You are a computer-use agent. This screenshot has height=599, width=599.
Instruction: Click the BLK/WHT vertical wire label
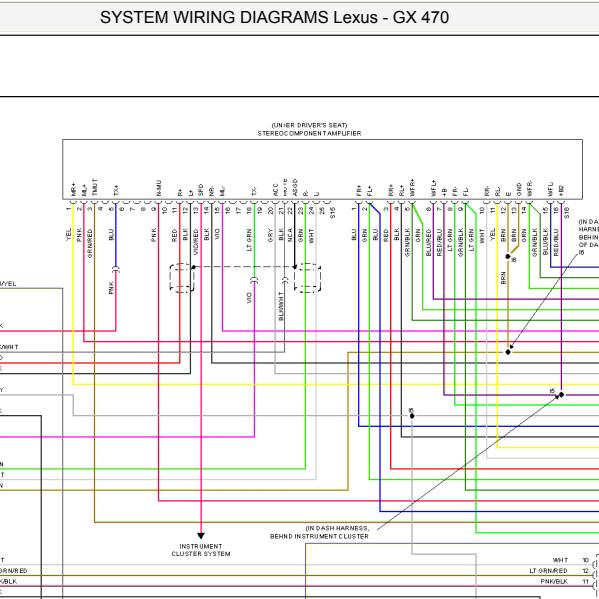click(282, 306)
